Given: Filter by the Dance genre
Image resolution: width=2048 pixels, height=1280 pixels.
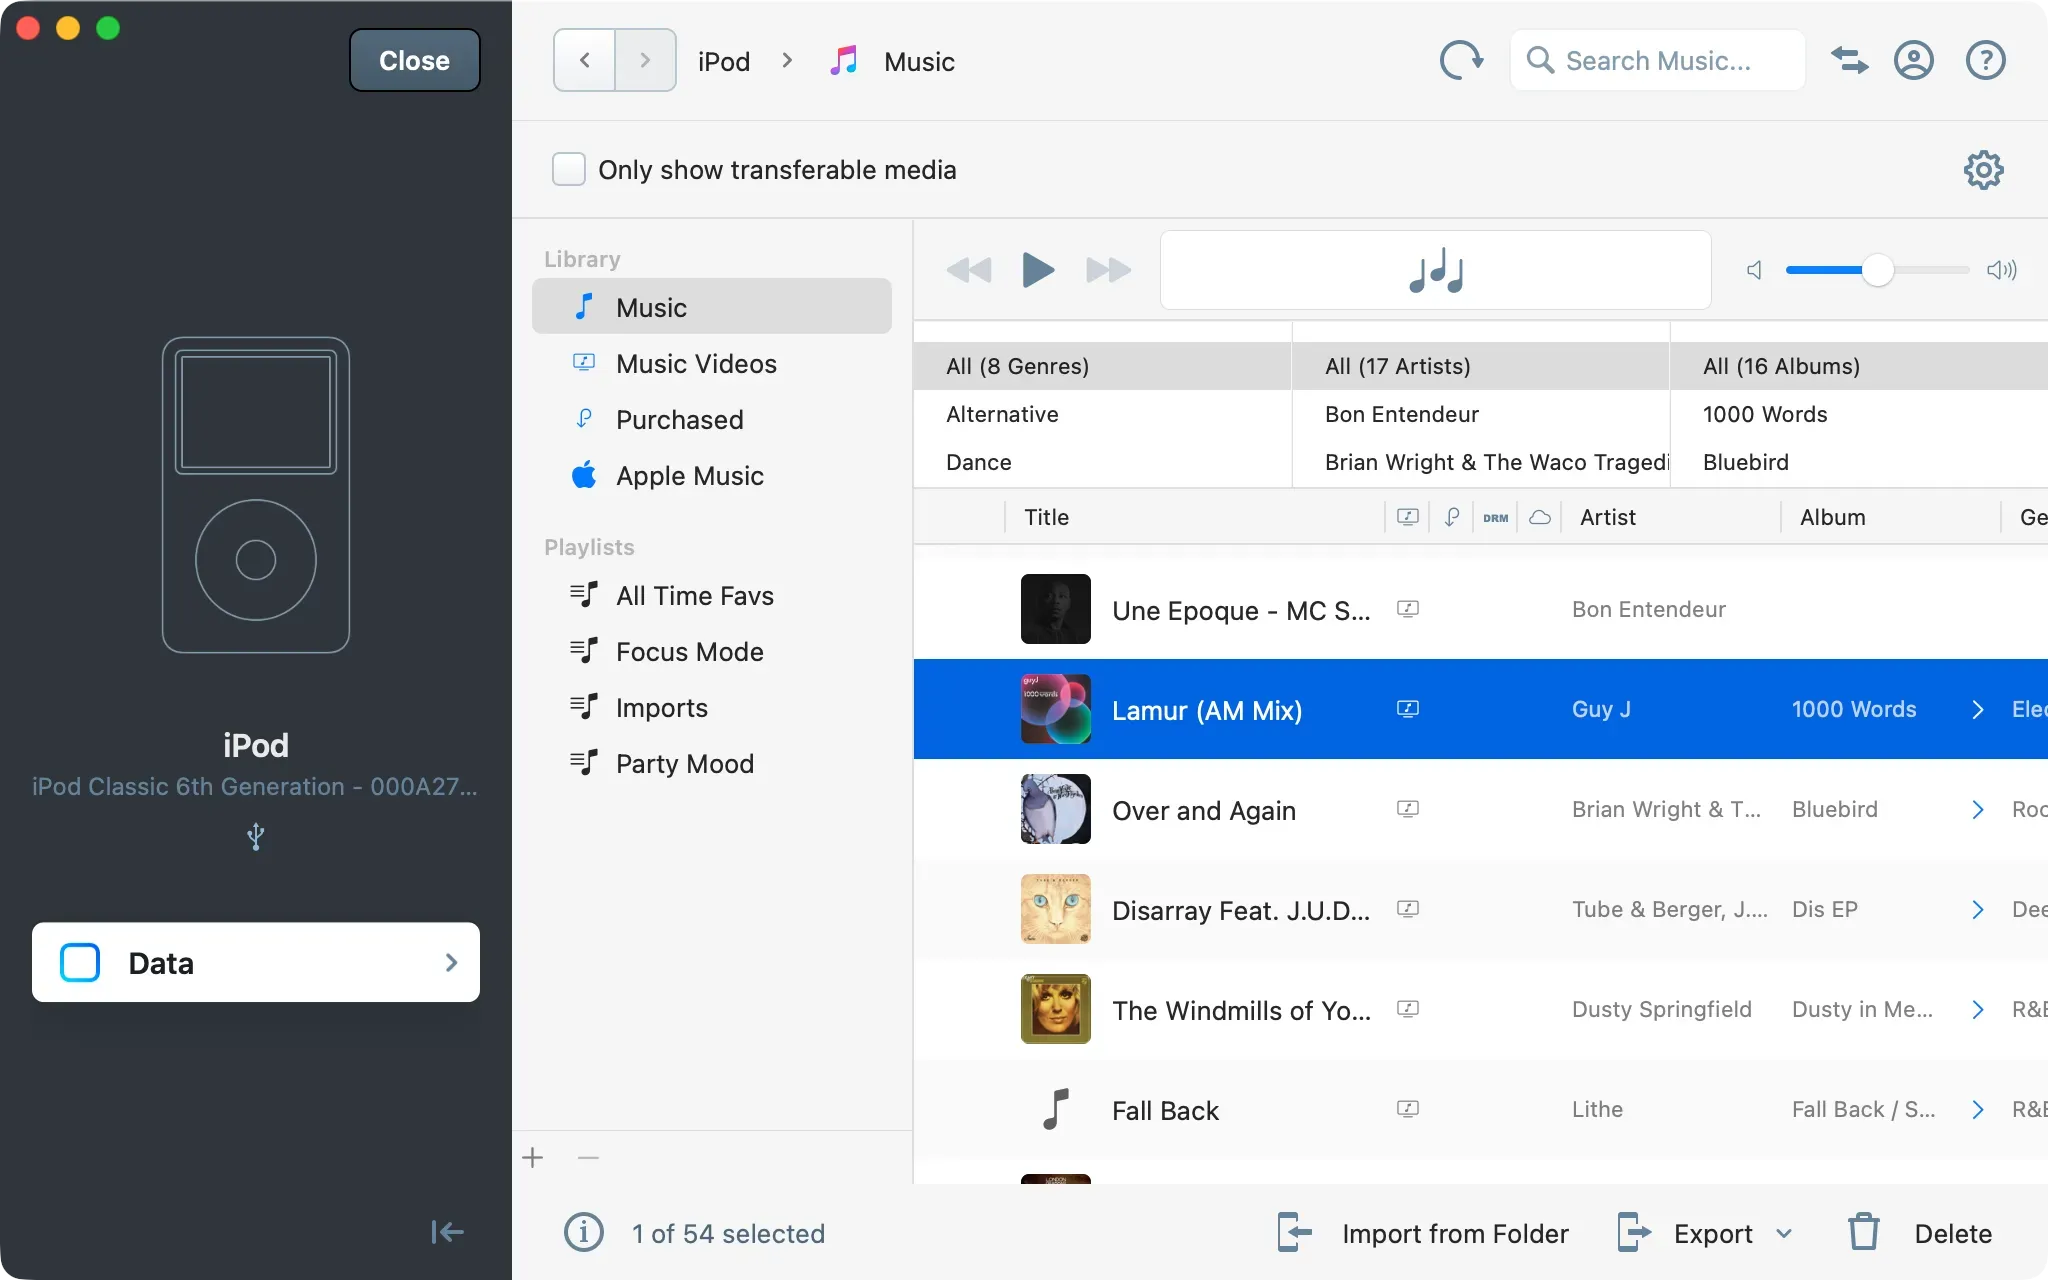Looking at the screenshot, I should 1102,462.
